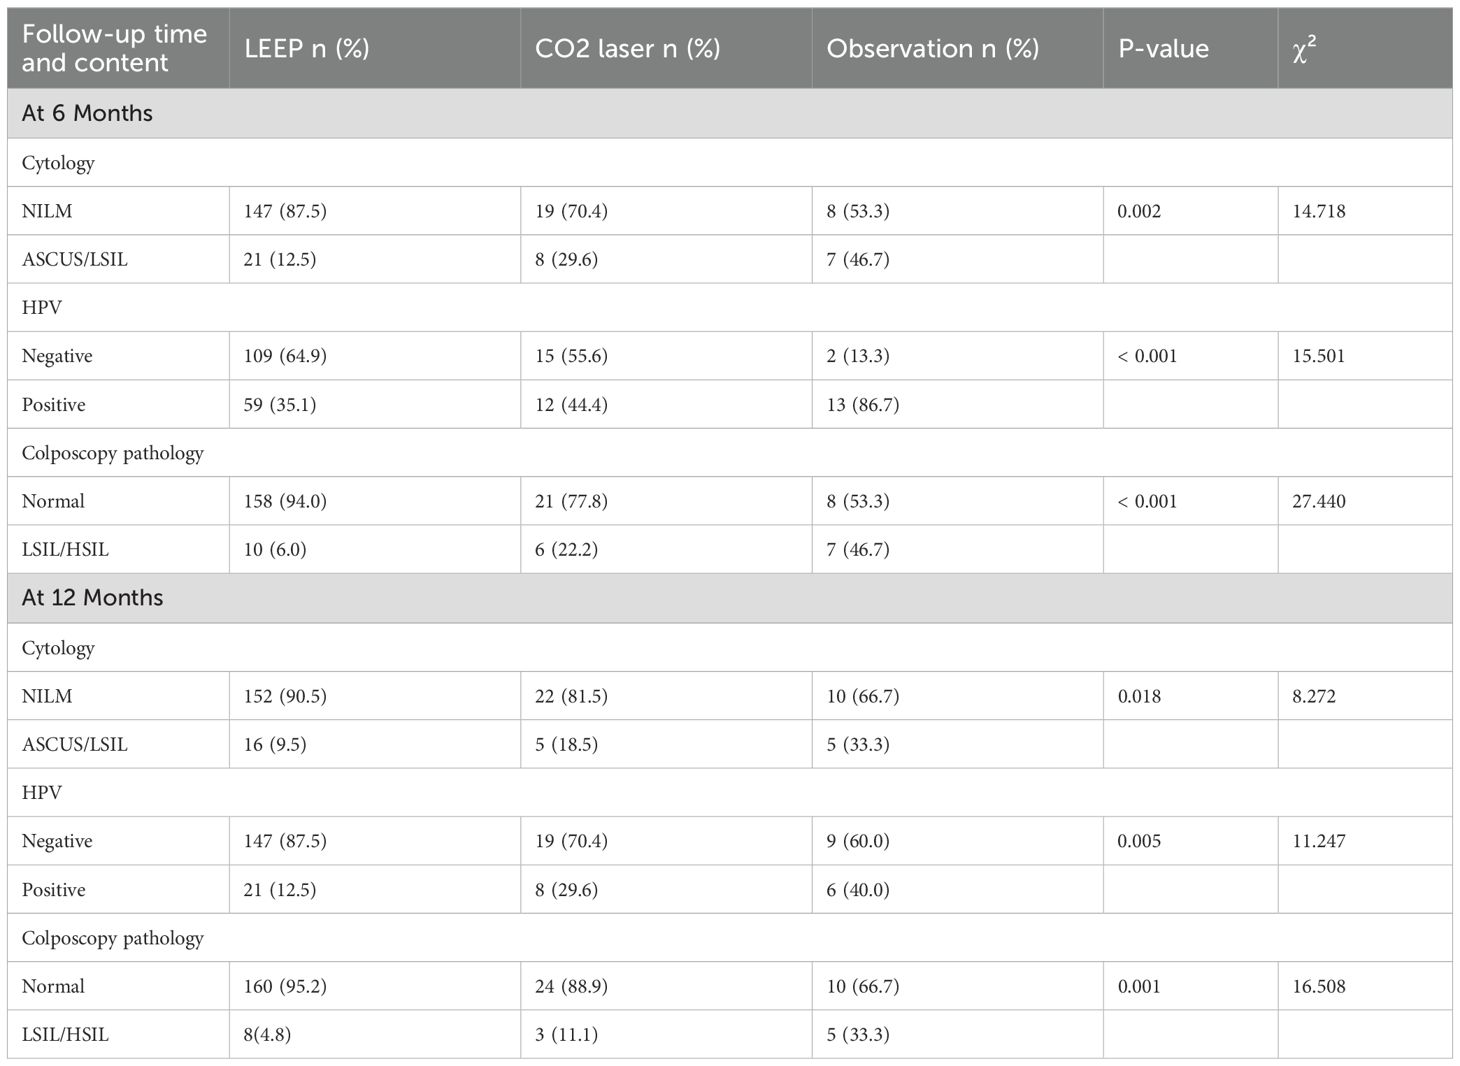Select the P-value cell showing 0.002
Screen dimensions: 1460x1066
pos(1139,211)
